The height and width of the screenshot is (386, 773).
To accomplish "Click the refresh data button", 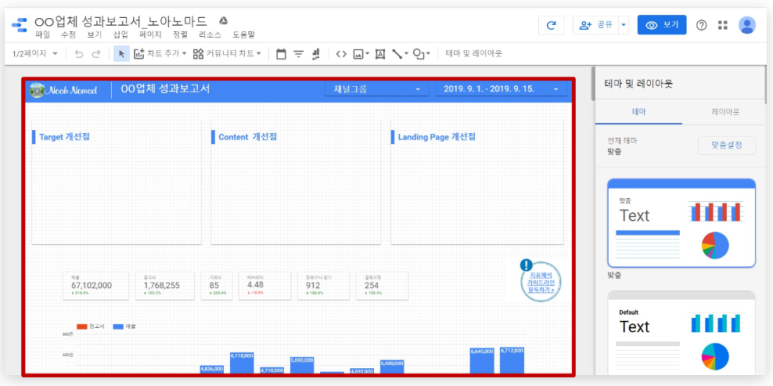I will pos(551,25).
